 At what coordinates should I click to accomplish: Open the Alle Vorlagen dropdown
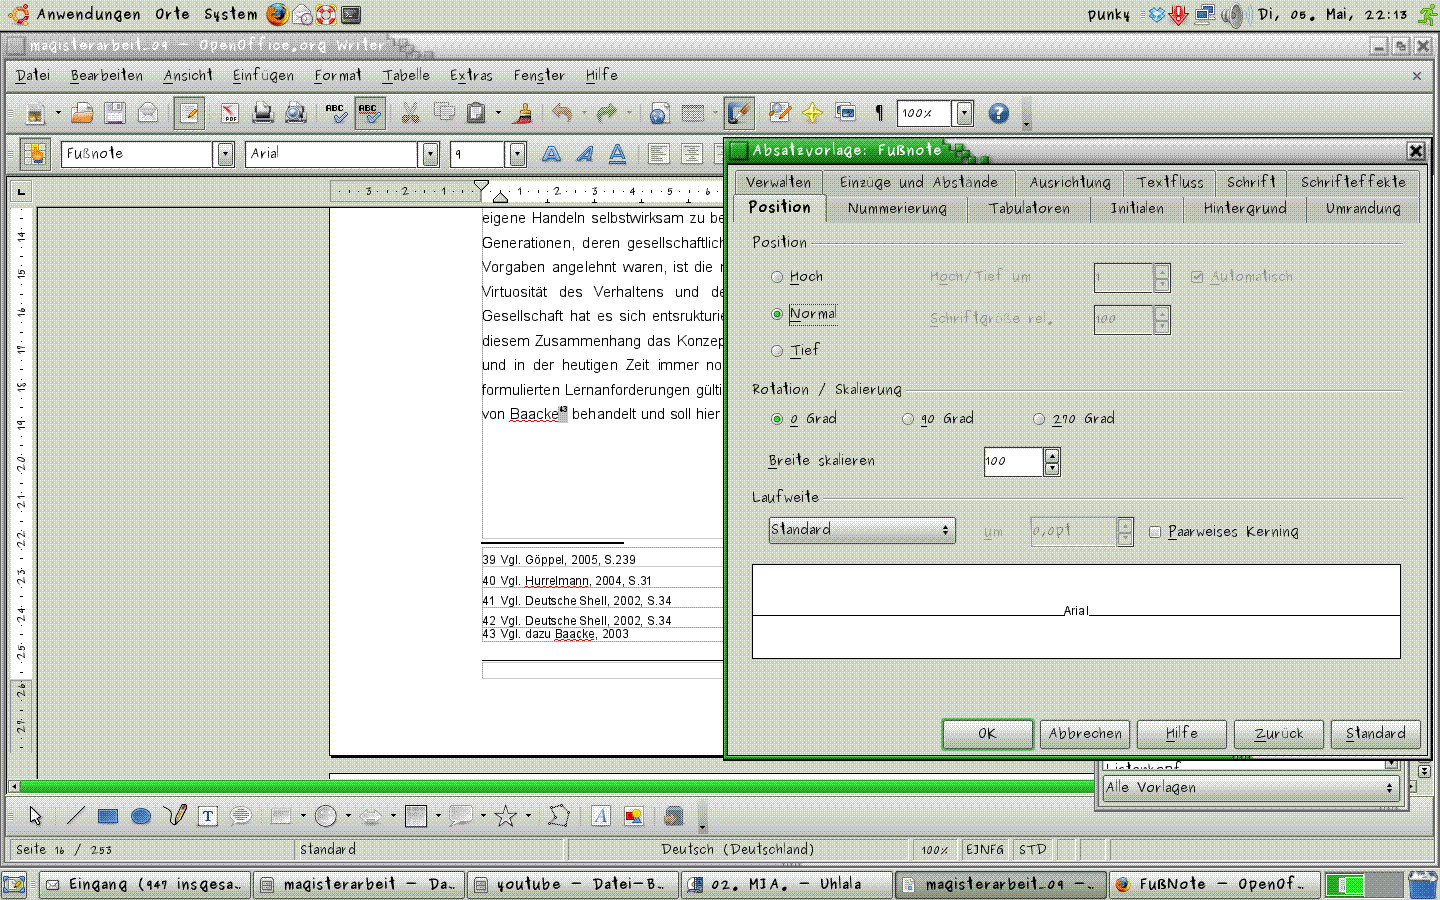(1249, 788)
